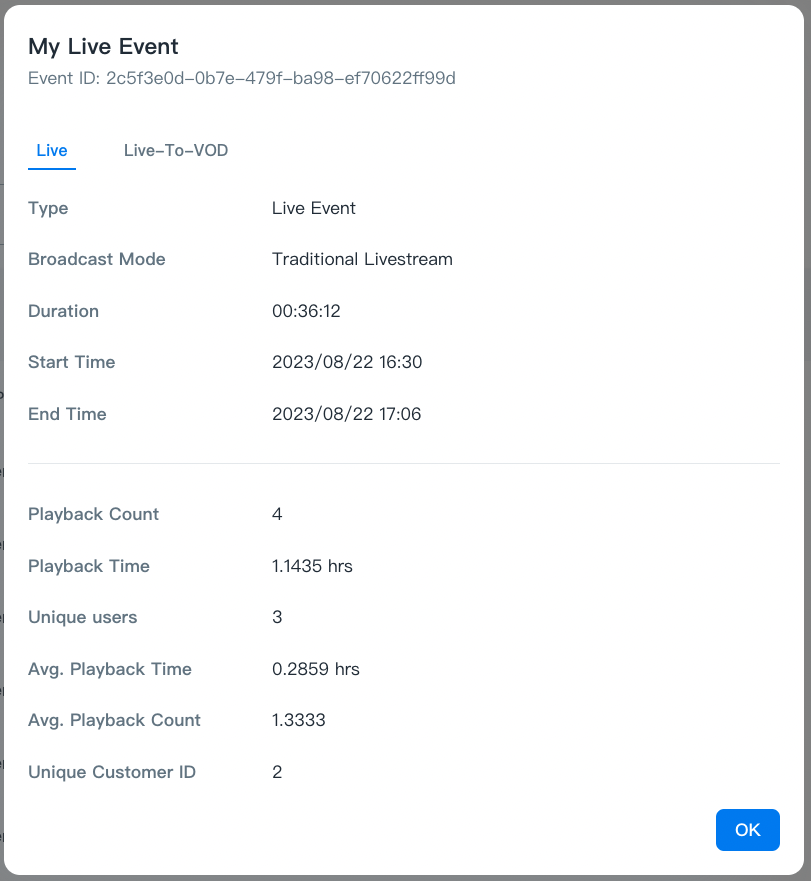Image resolution: width=811 pixels, height=881 pixels.
Task: Switch to the Live tab
Action: [x=52, y=151]
